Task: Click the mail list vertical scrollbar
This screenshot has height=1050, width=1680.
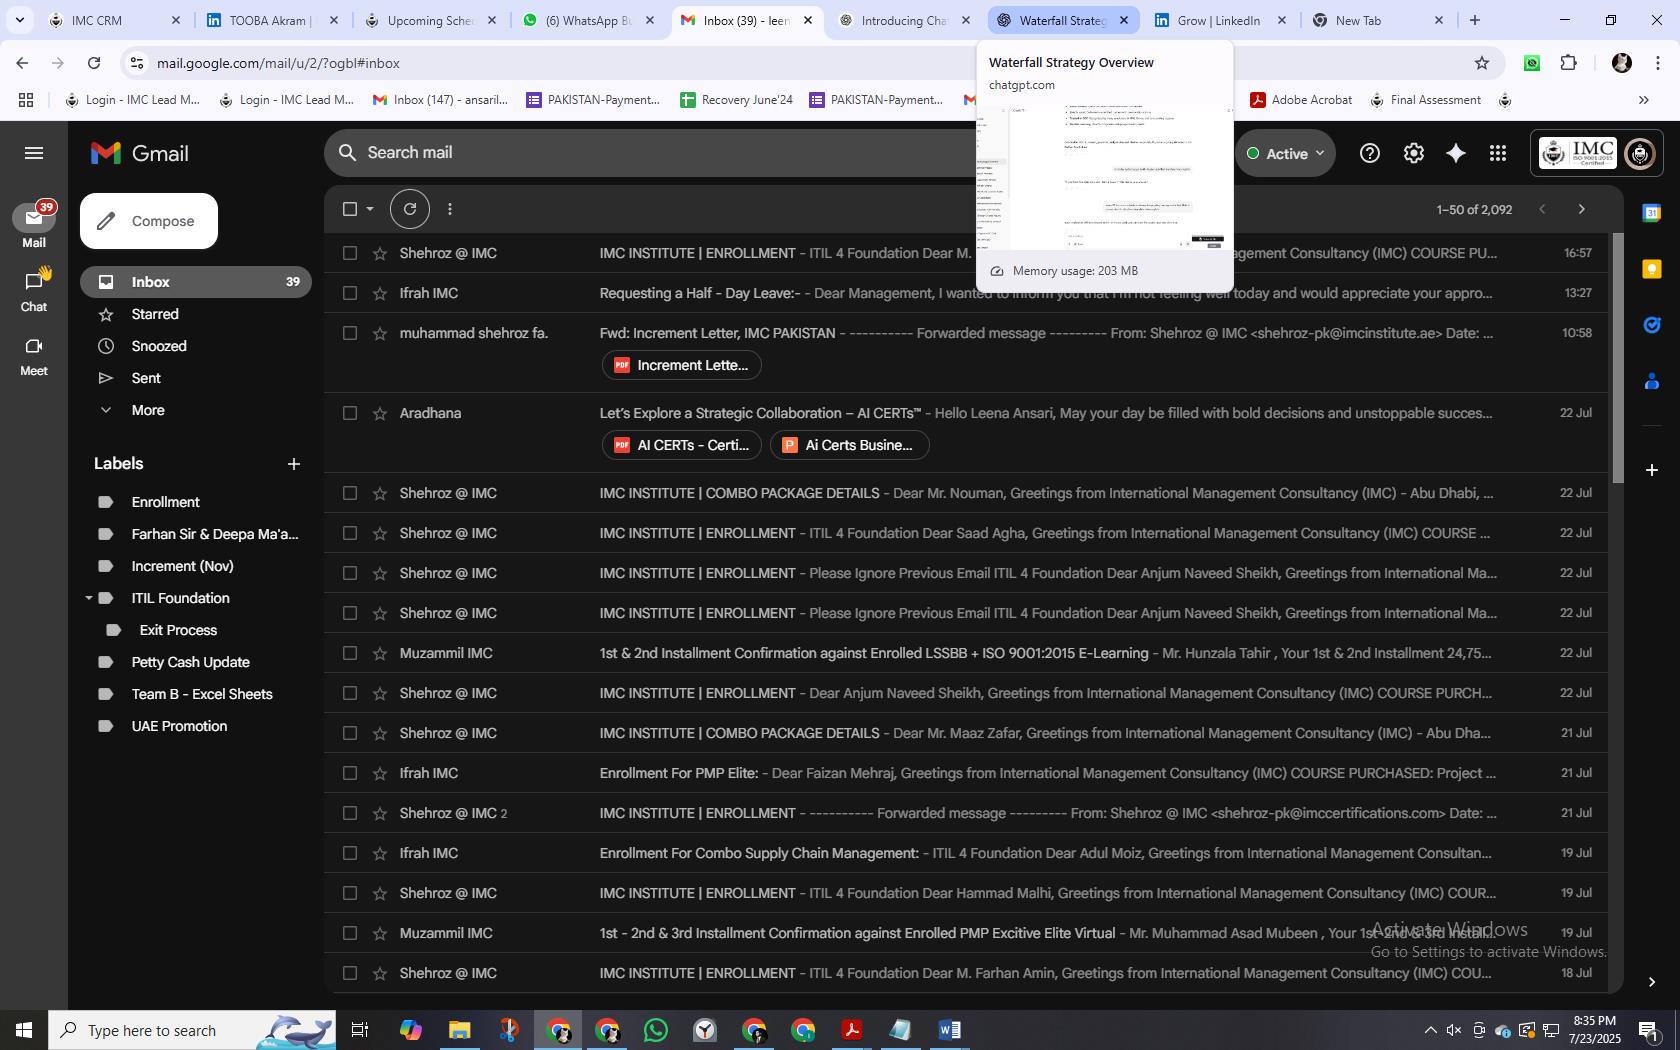Action: [x=1617, y=360]
